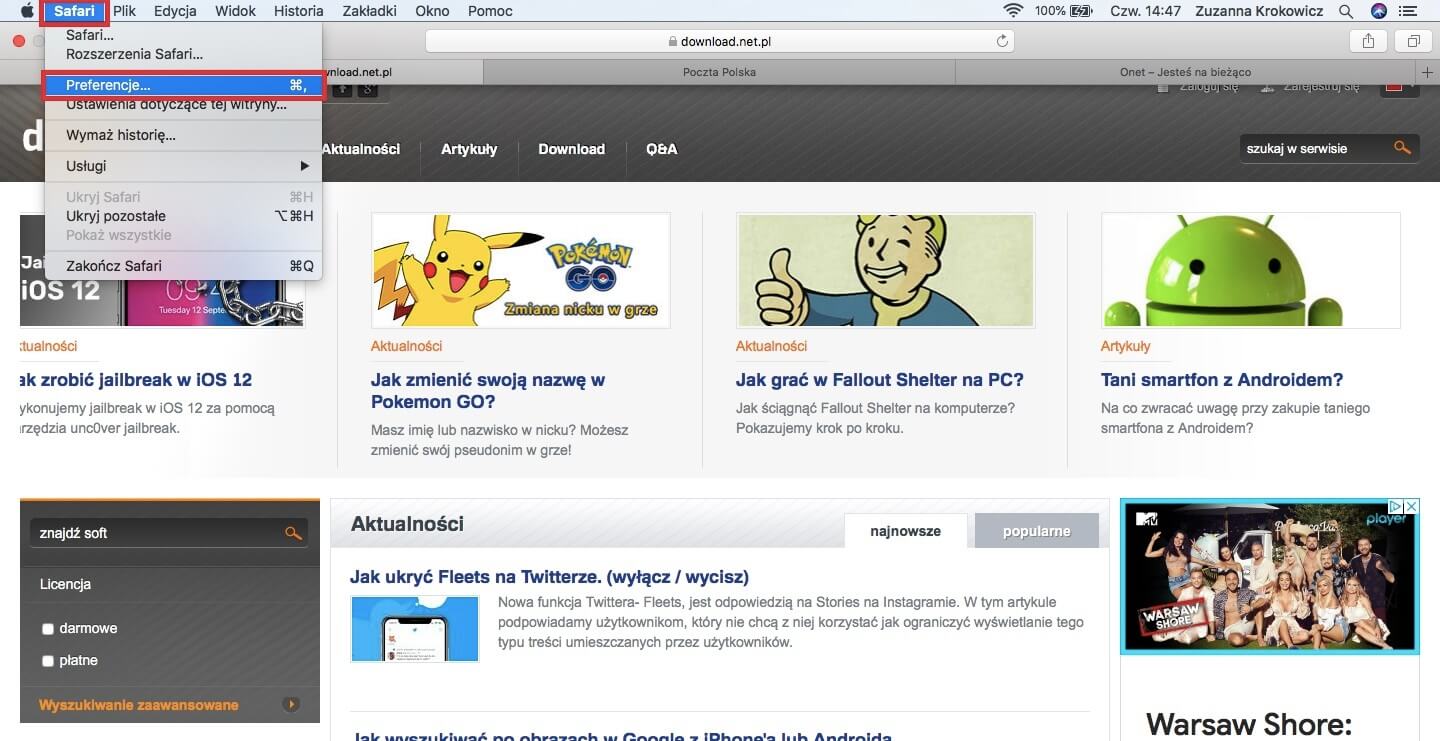Click the Czw. 14:47 clock

(x=1145, y=11)
